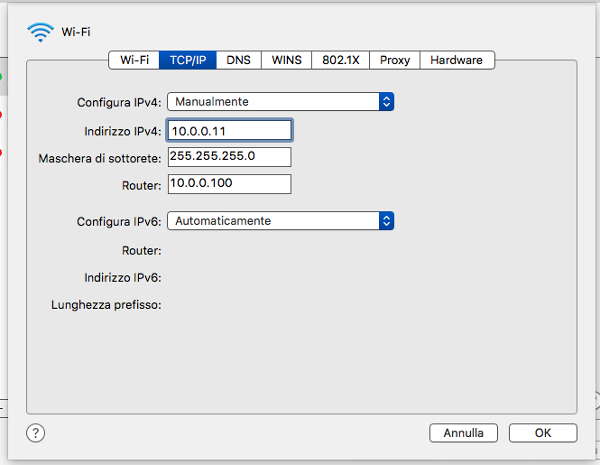Focus the Maschera di sottorete field
This screenshot has height=465, width=600.
[x=229, y=157]
